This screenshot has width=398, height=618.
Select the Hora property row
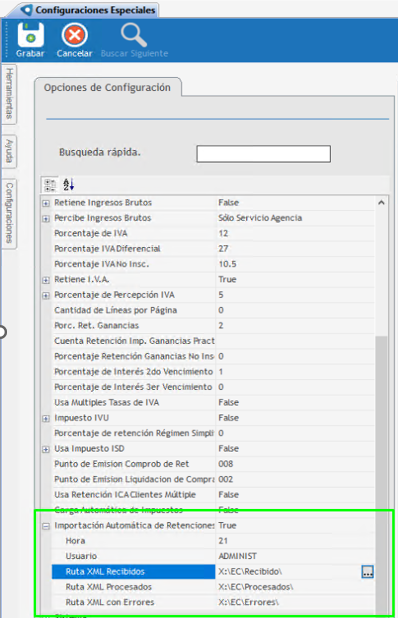click(x=213, y=541)
